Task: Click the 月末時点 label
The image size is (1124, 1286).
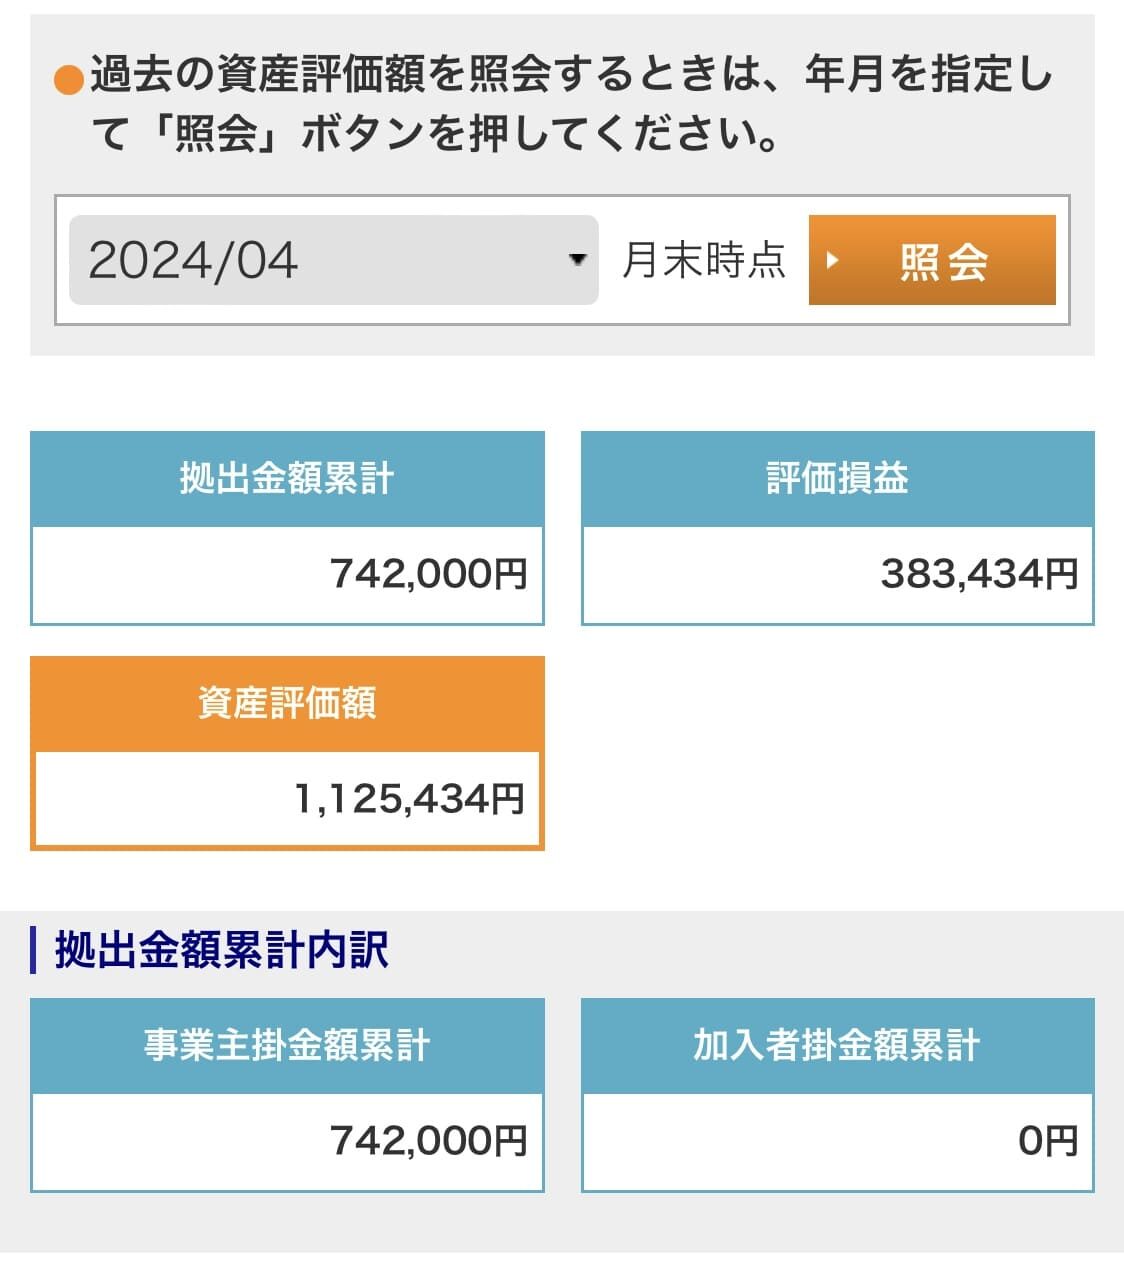Action: pyautogui.click(x=704, y=260)
